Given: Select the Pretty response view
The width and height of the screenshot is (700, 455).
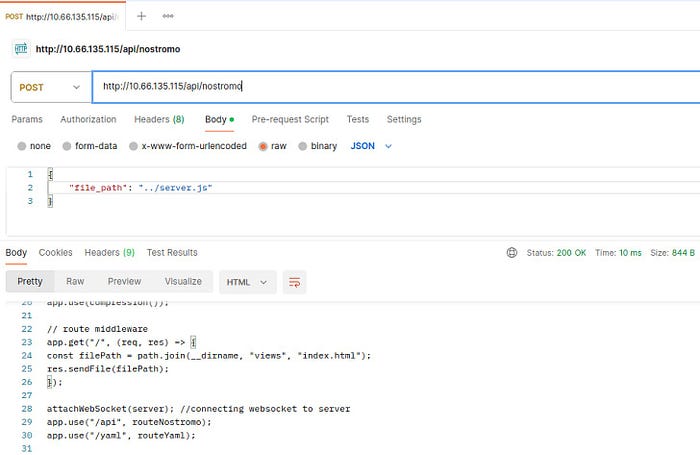Looking at the screenshot, I should [x=30, y=282].
